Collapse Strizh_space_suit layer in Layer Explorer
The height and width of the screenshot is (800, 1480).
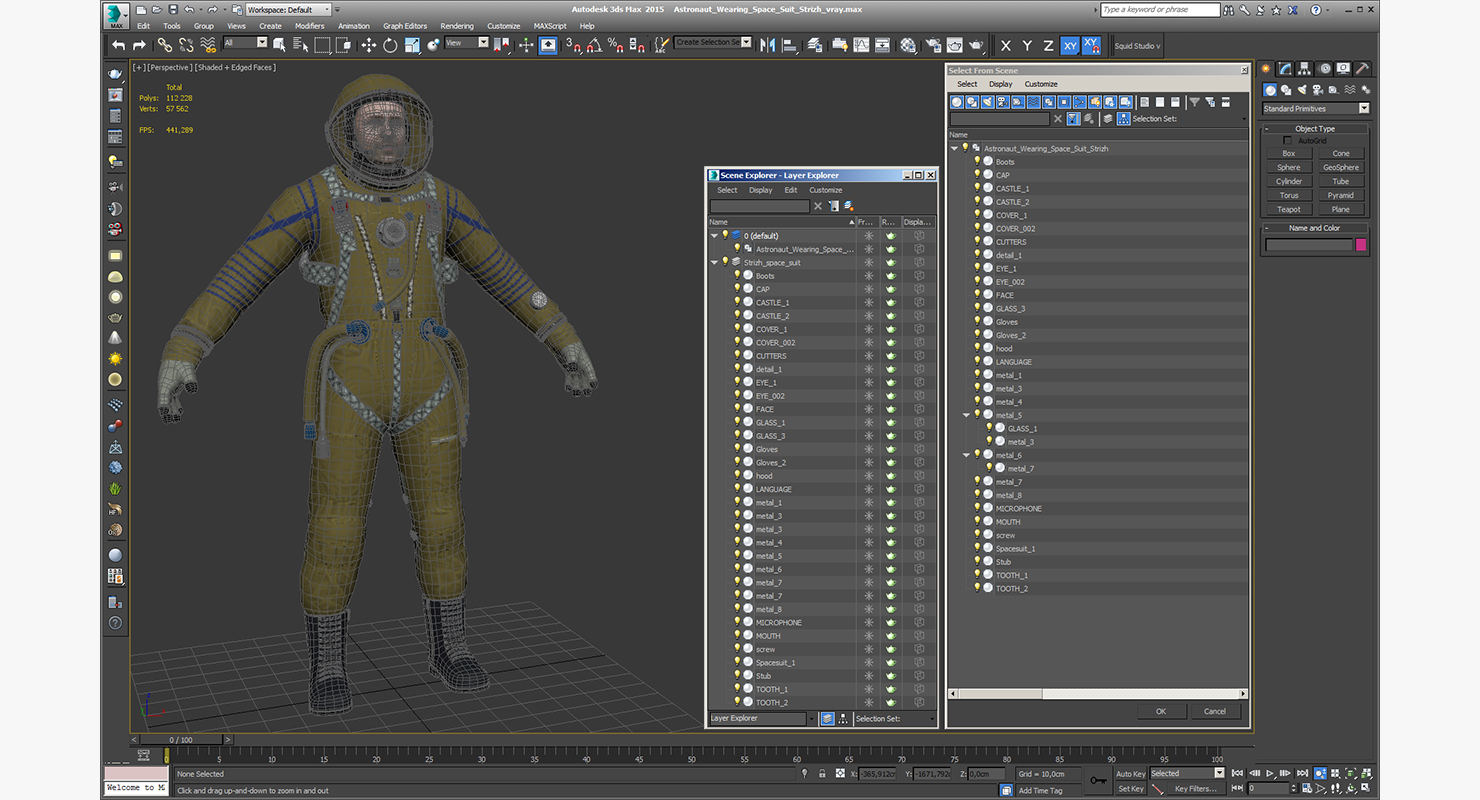pyautogui.click(x=714, y=263)
